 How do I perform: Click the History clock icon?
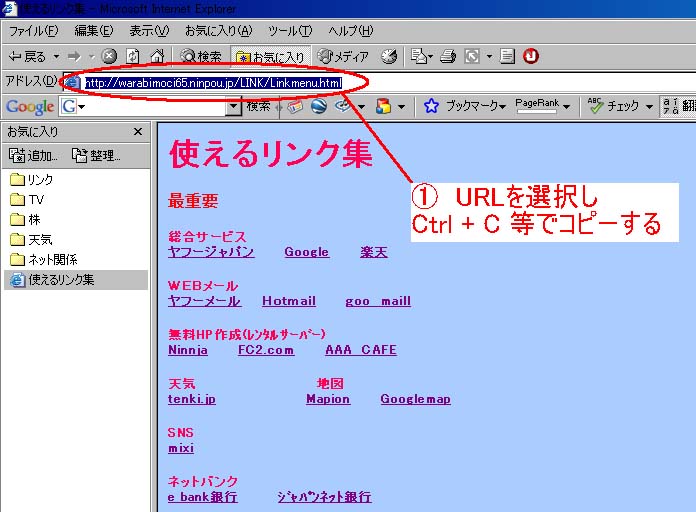point(389,56)
